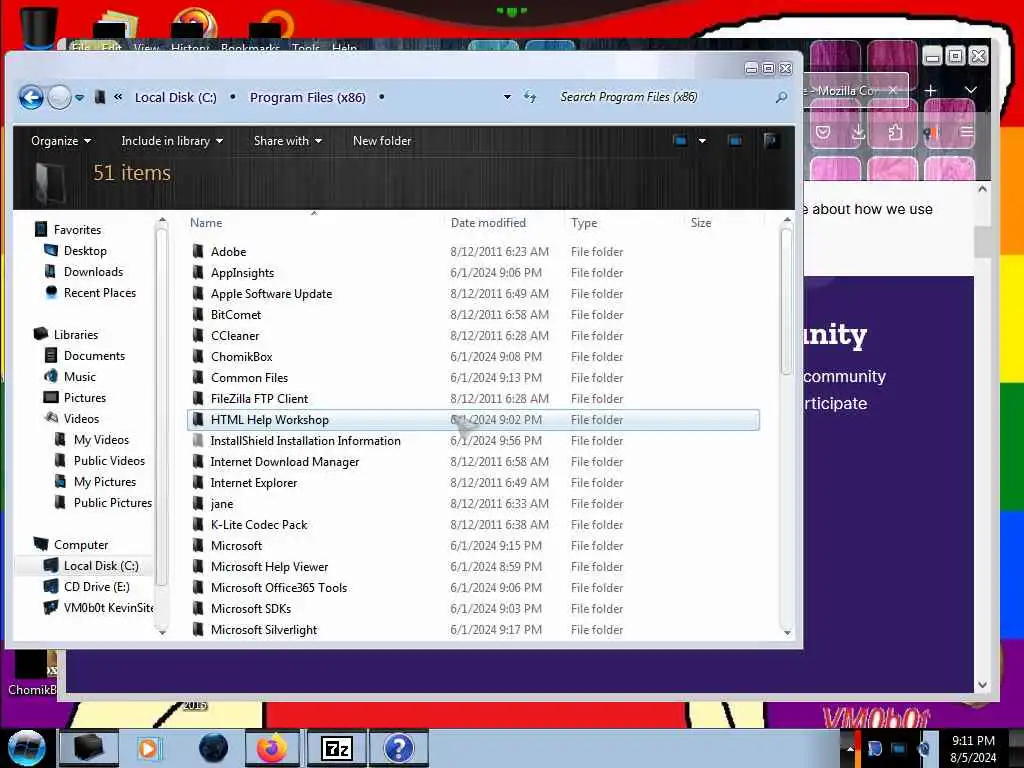Toggle the preview pane icon

click(735, 141)
